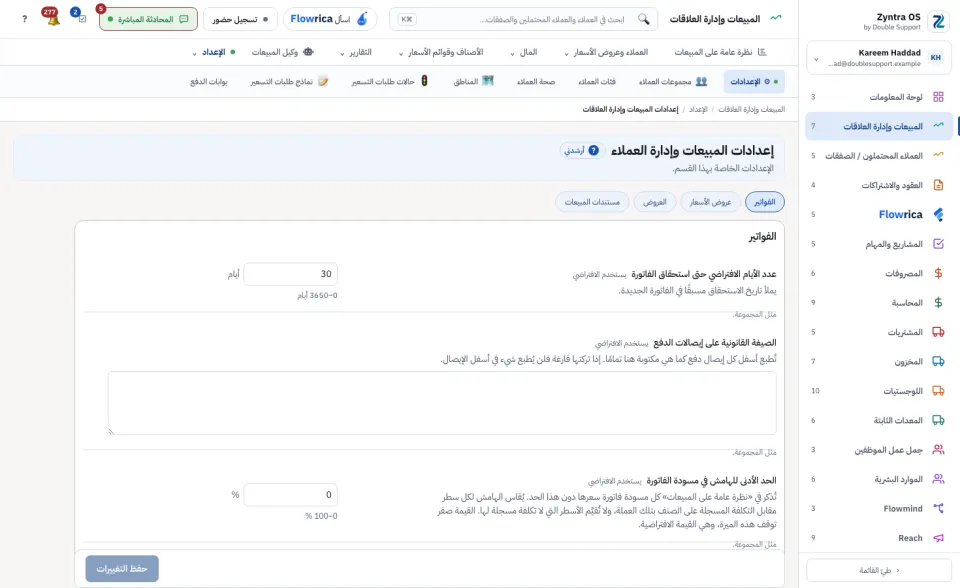The height and width of the screenshot is (588, 960).
Task: Open the tasks checklist icon with badge 2
Action: coord(82,18)
